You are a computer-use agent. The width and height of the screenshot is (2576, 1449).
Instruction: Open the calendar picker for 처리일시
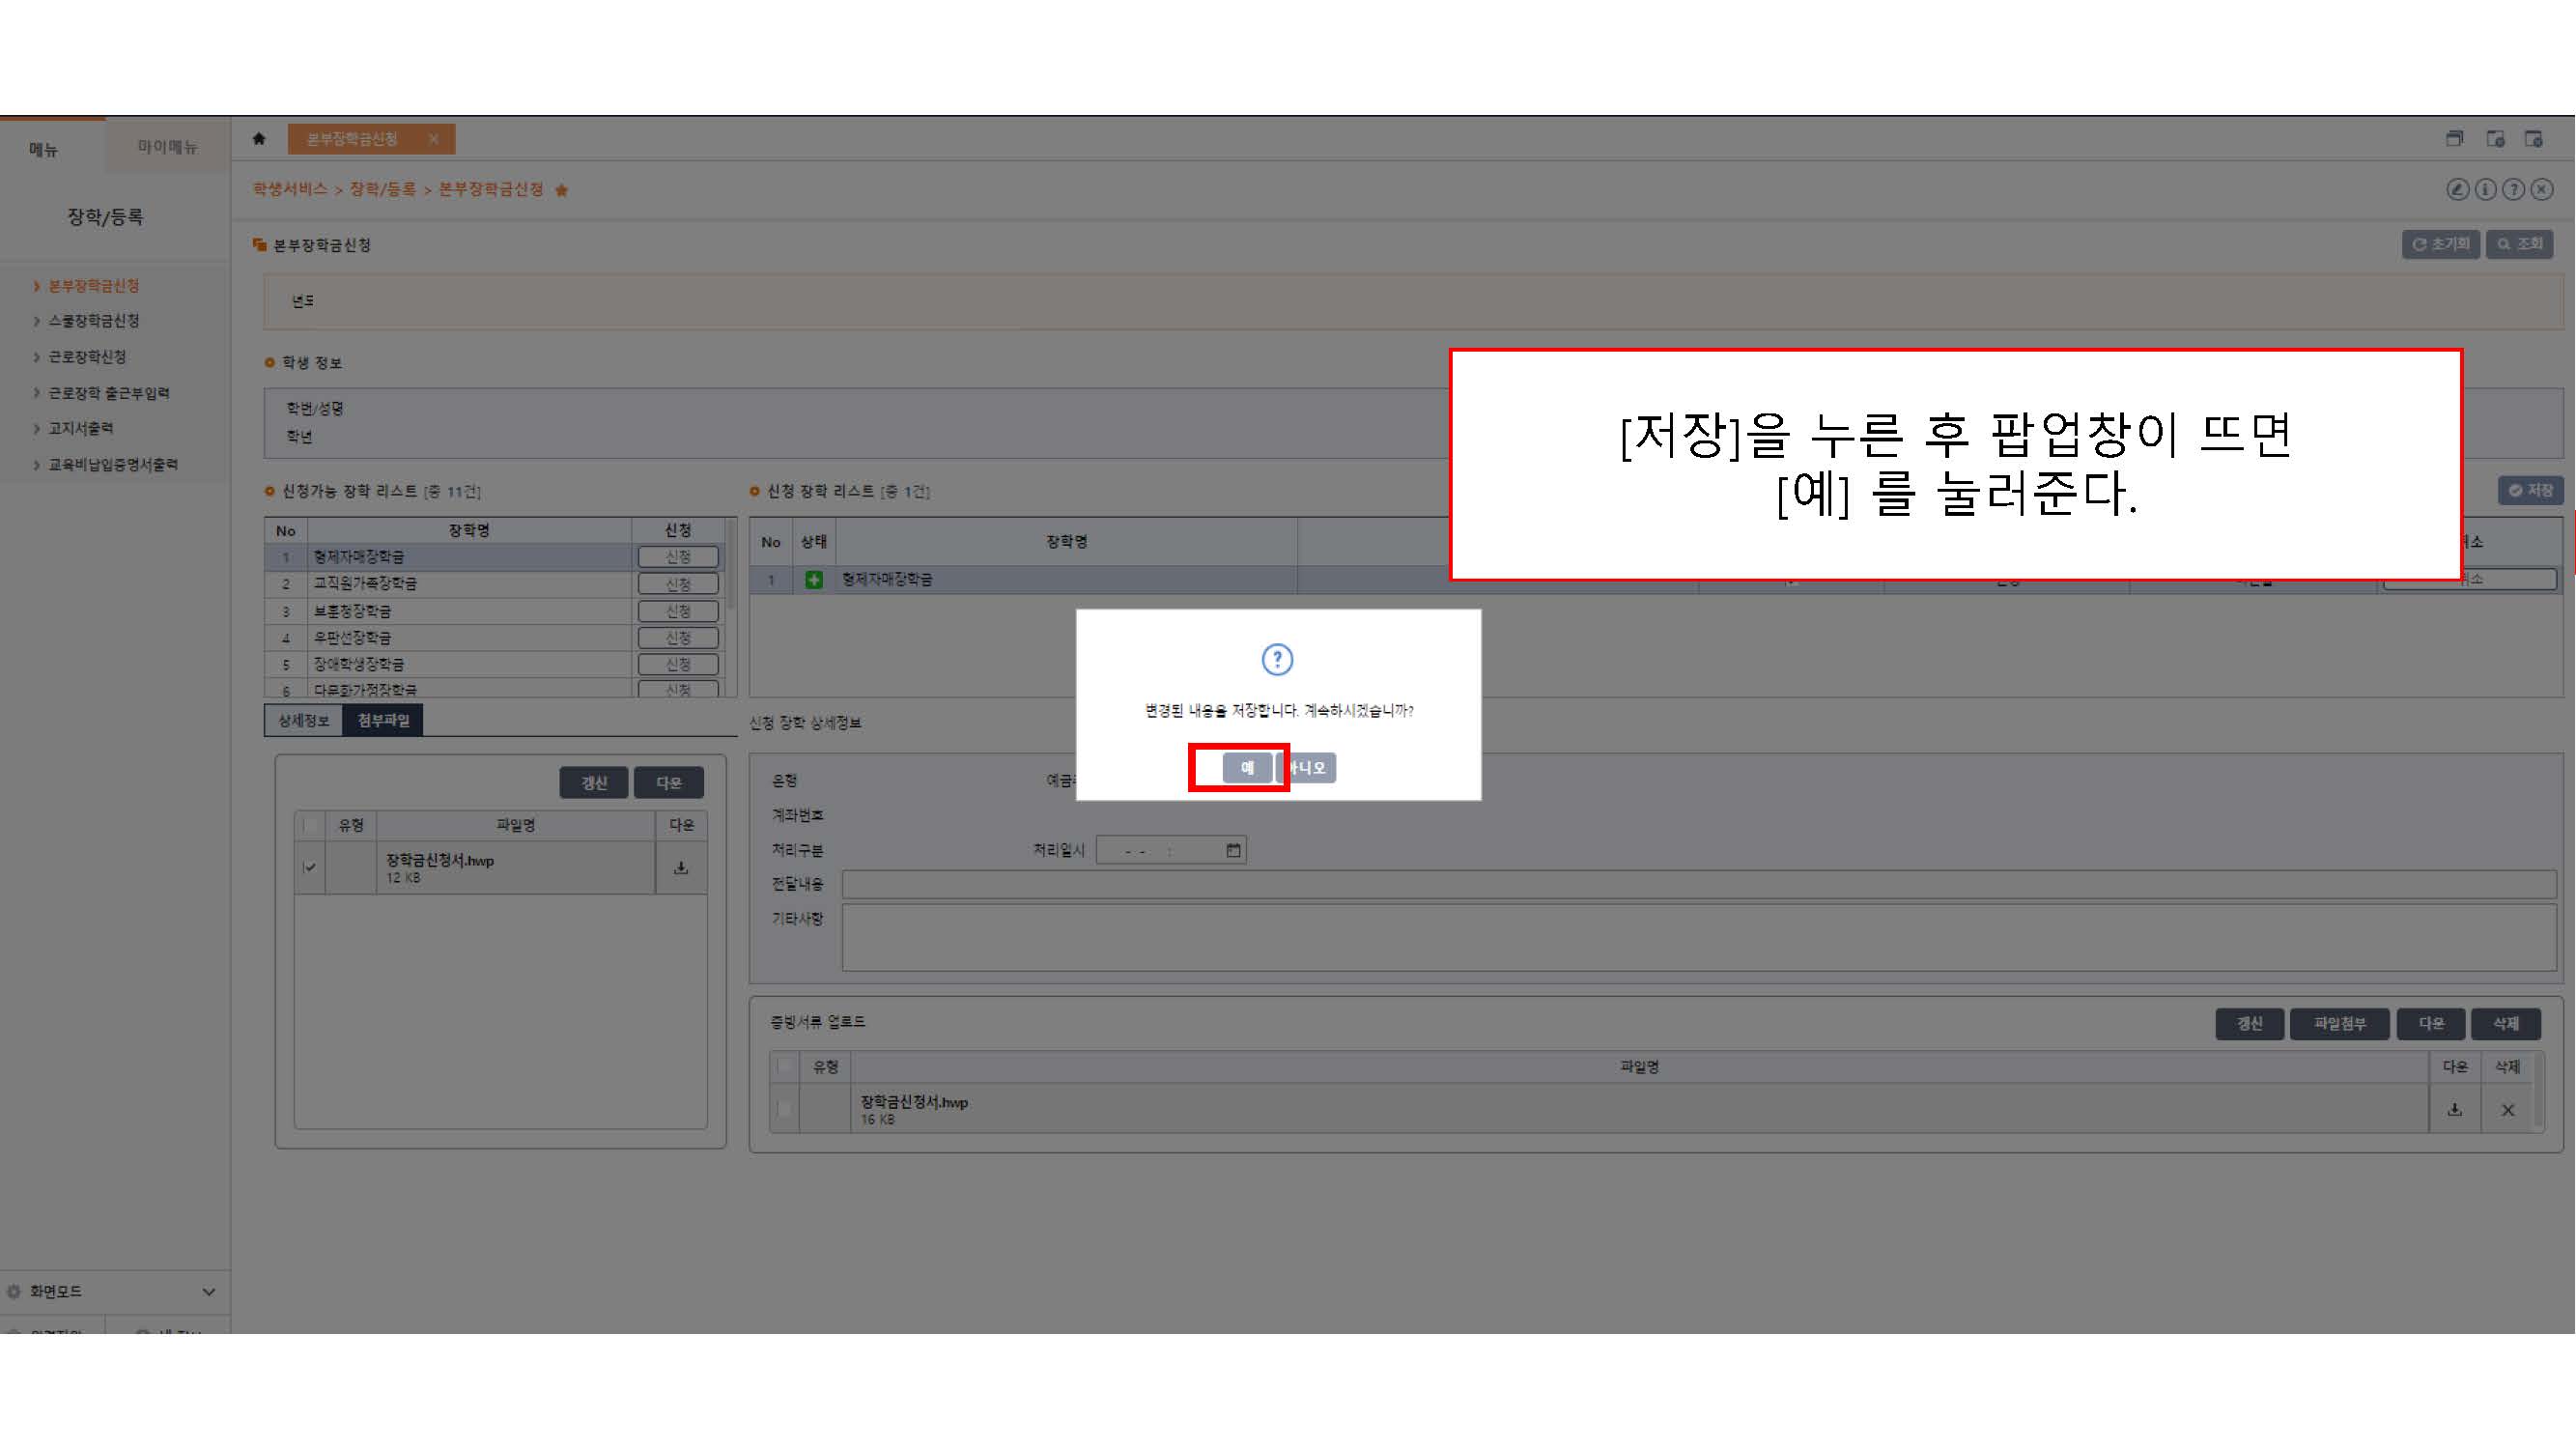click(1233, 850)
